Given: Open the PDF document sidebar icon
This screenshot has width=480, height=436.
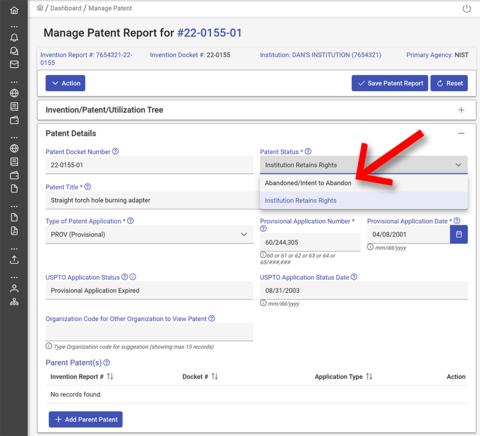Looking at the screenshot, I should pyautogui.click(x=14, y=231).
